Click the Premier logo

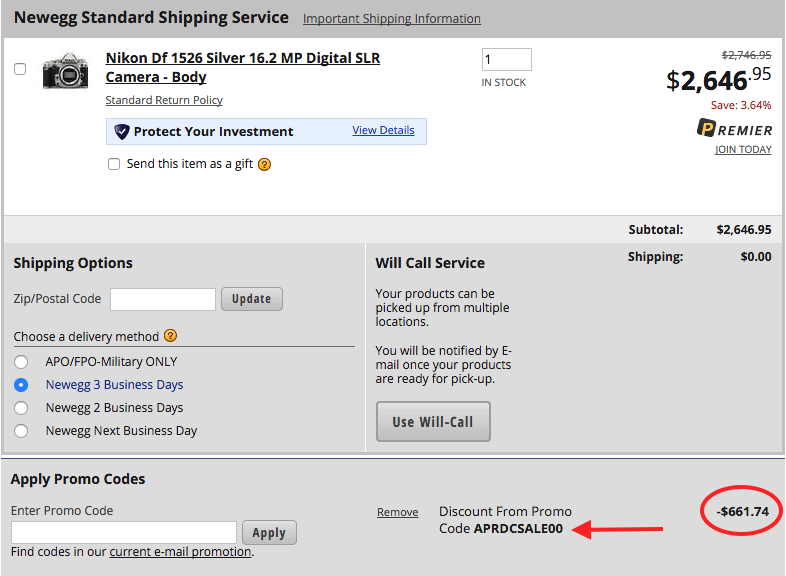coord(734,129)
